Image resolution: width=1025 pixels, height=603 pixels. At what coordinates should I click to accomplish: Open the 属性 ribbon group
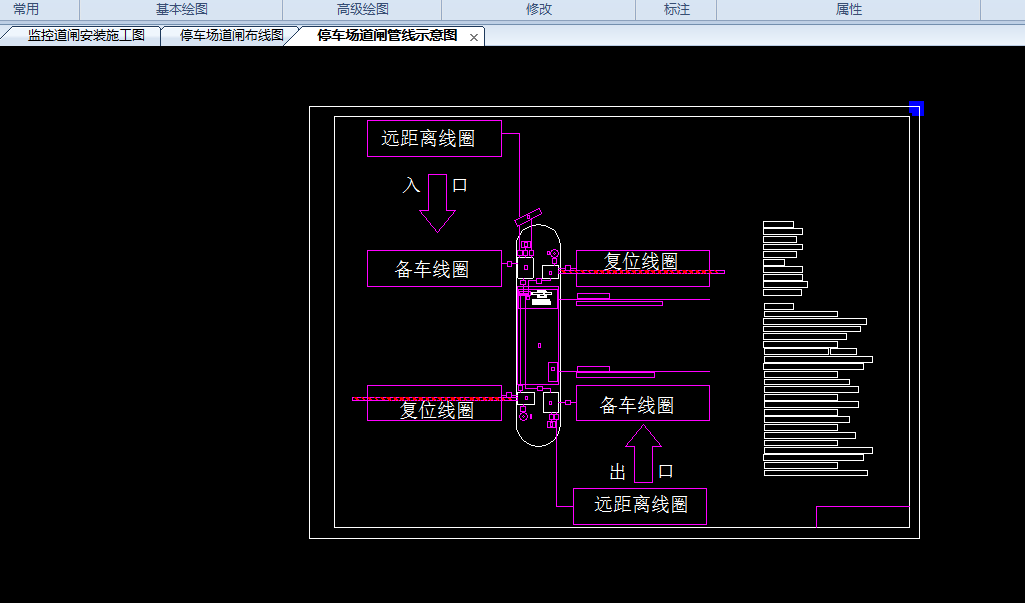coord(849,9)
